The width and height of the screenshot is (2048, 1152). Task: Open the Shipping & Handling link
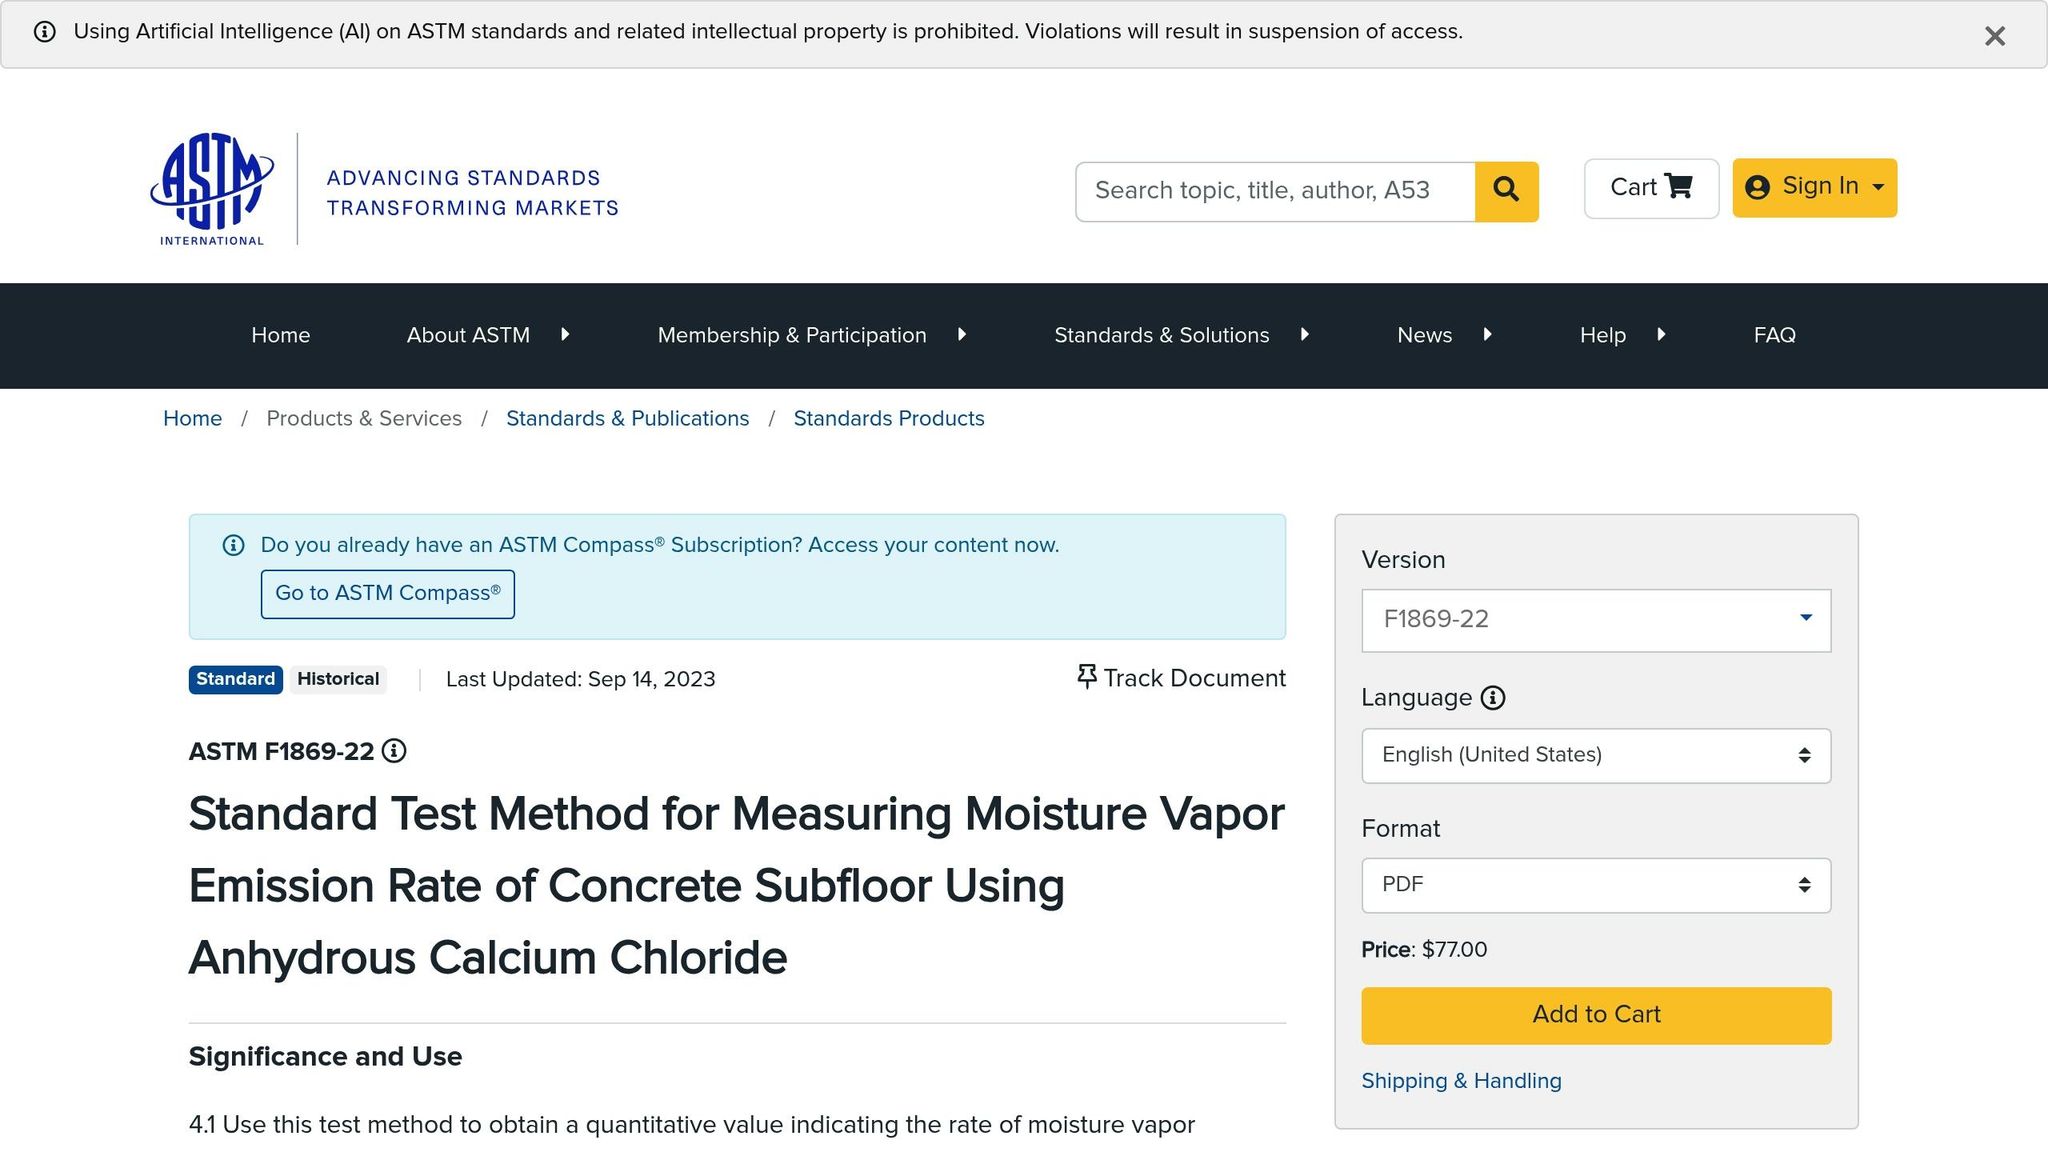pos(1461,1081)
